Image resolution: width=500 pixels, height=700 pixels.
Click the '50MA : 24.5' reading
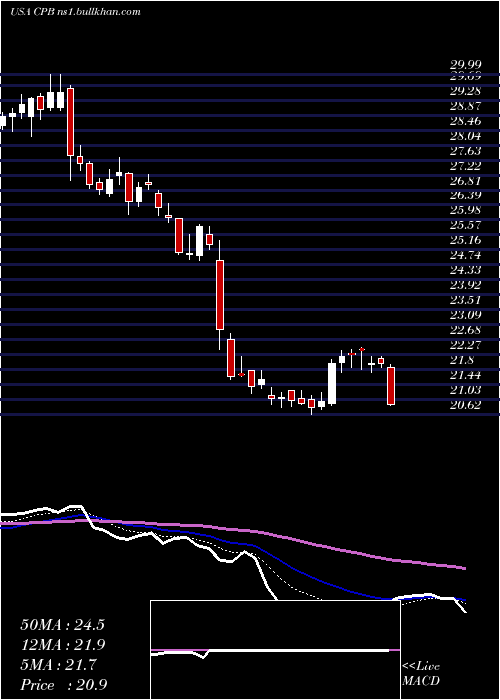[62, 625]
